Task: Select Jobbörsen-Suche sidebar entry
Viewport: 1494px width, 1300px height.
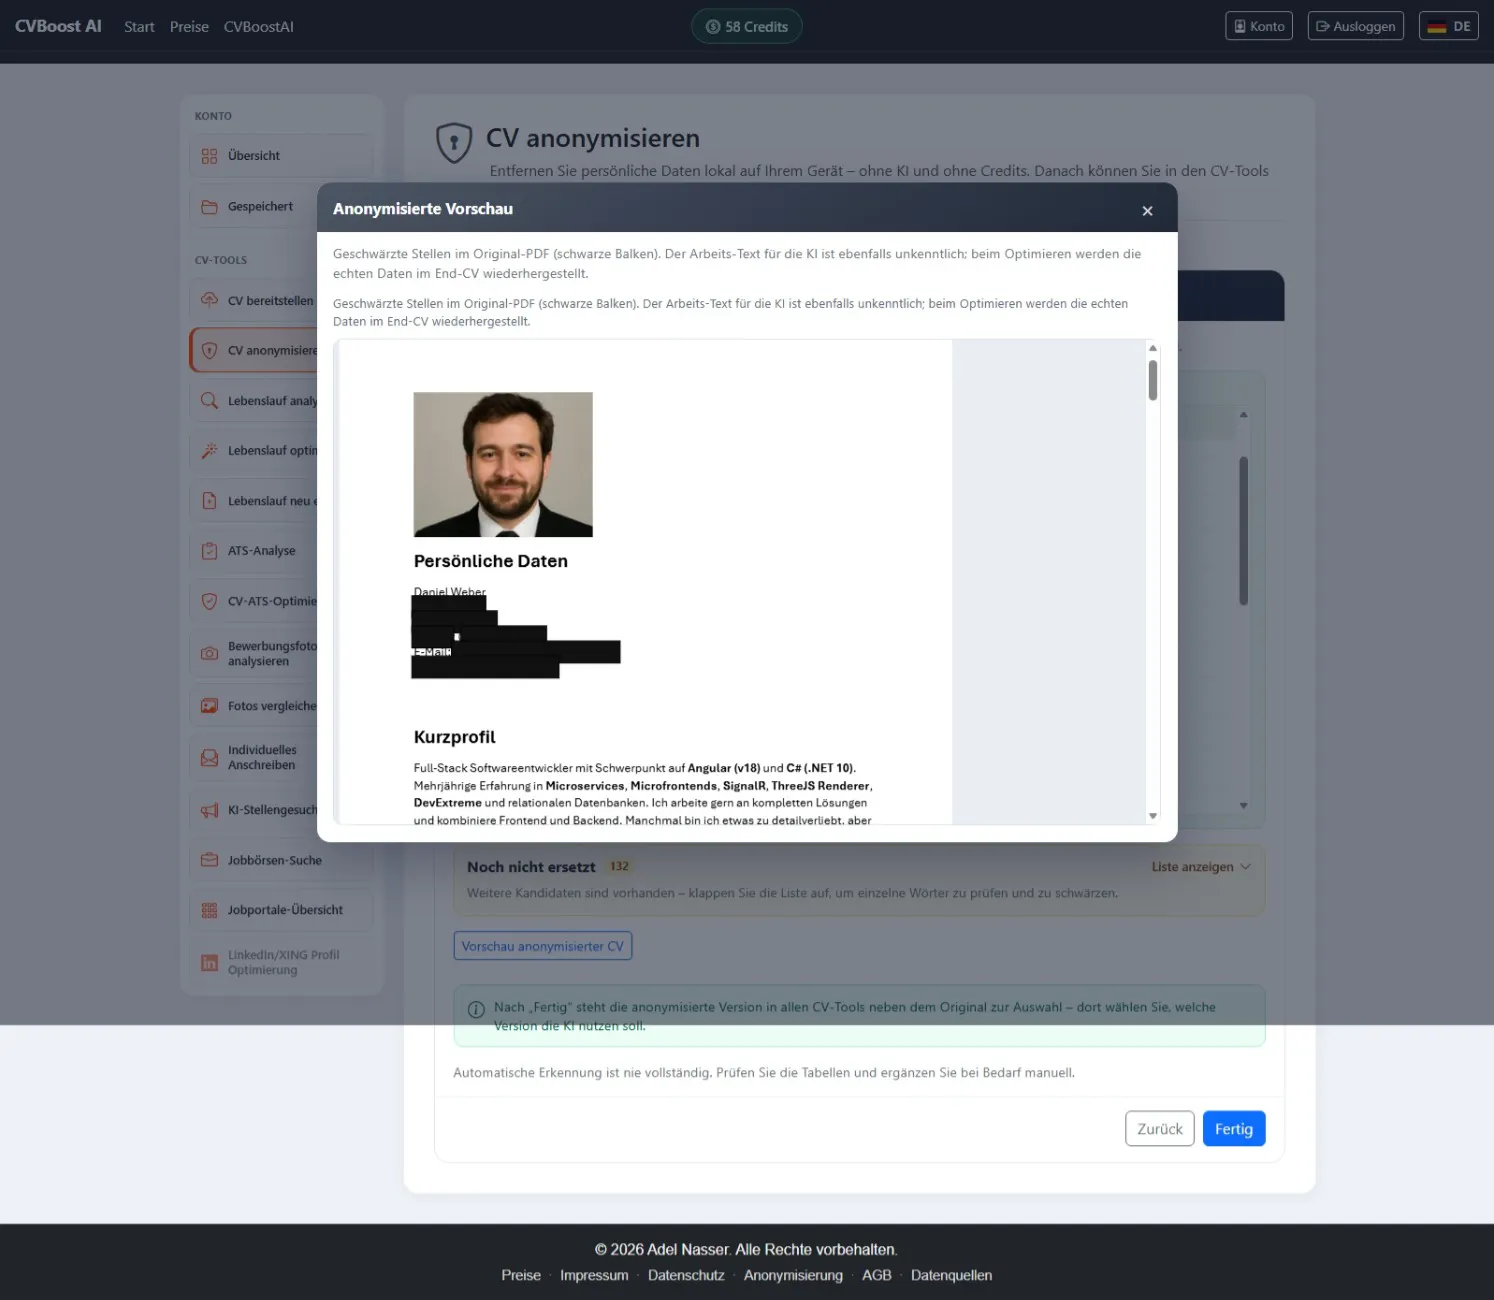Action: coord(281,860)
